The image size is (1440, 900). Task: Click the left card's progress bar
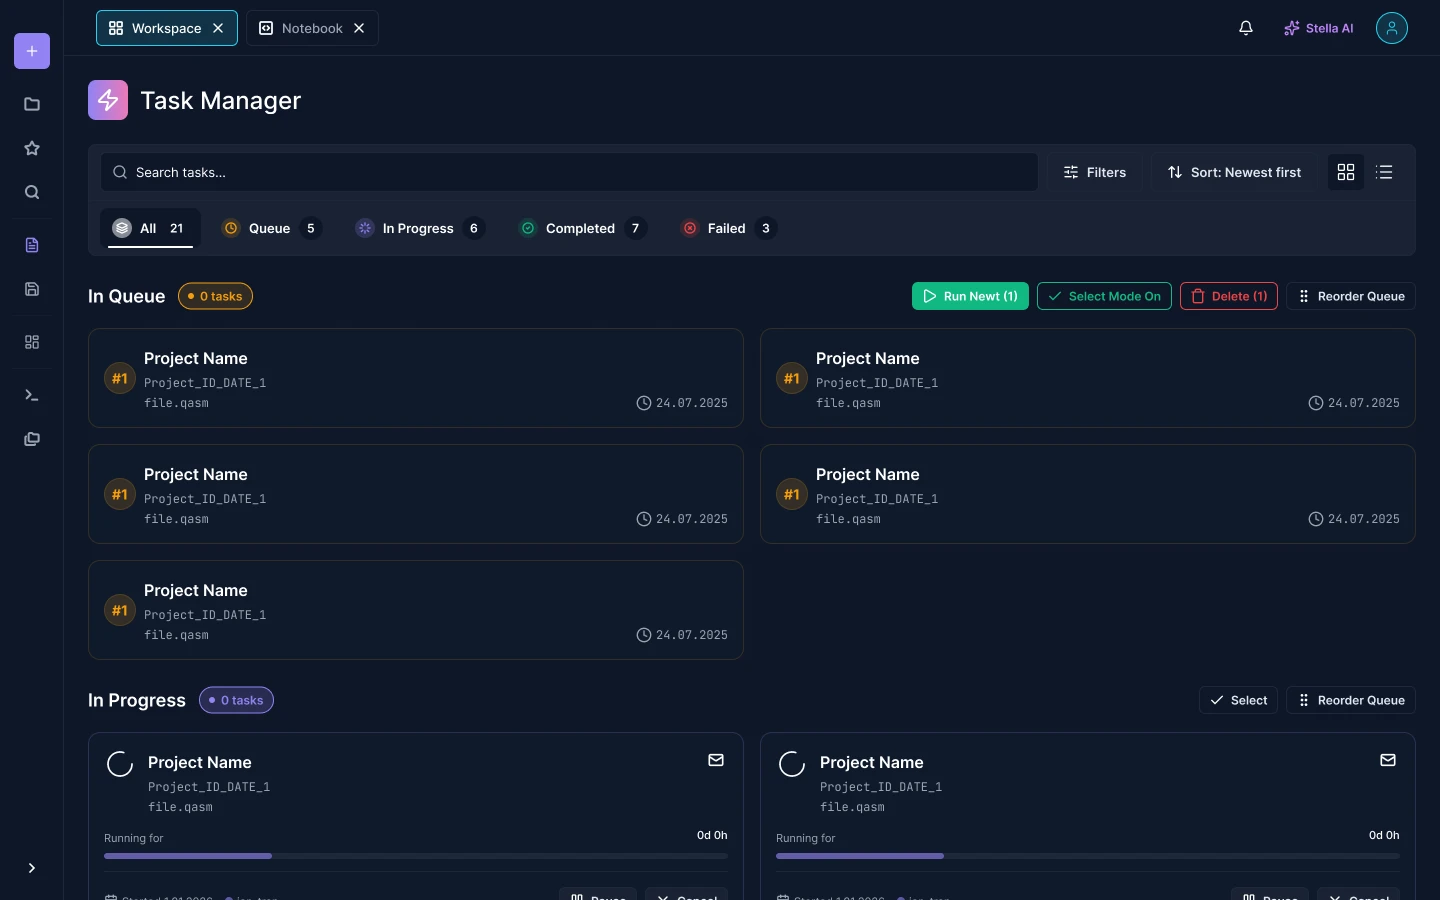coord(416,856)
